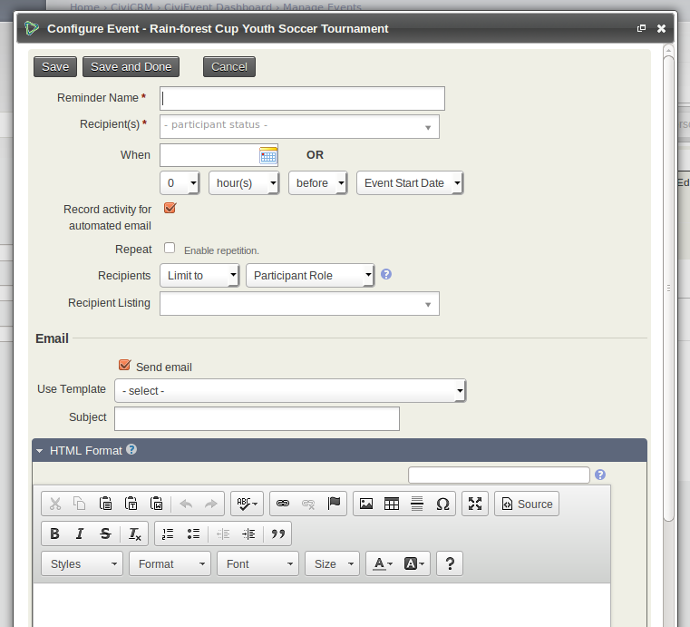Enable the Repeat repetition checkbox
This screenshot has height=627, width=690.
170,248
